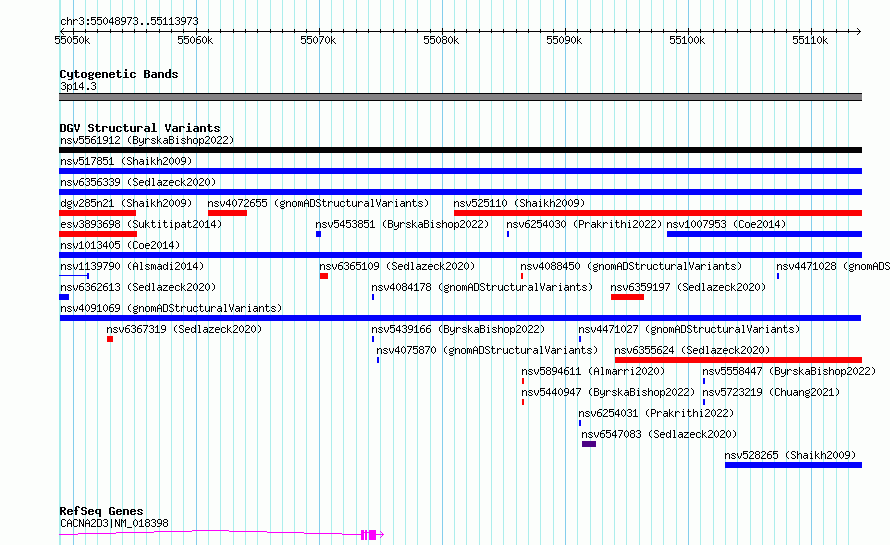Open the nsv4088450 gnomADStructuralVariants label

pyautogui.click(x=631, y=266)
